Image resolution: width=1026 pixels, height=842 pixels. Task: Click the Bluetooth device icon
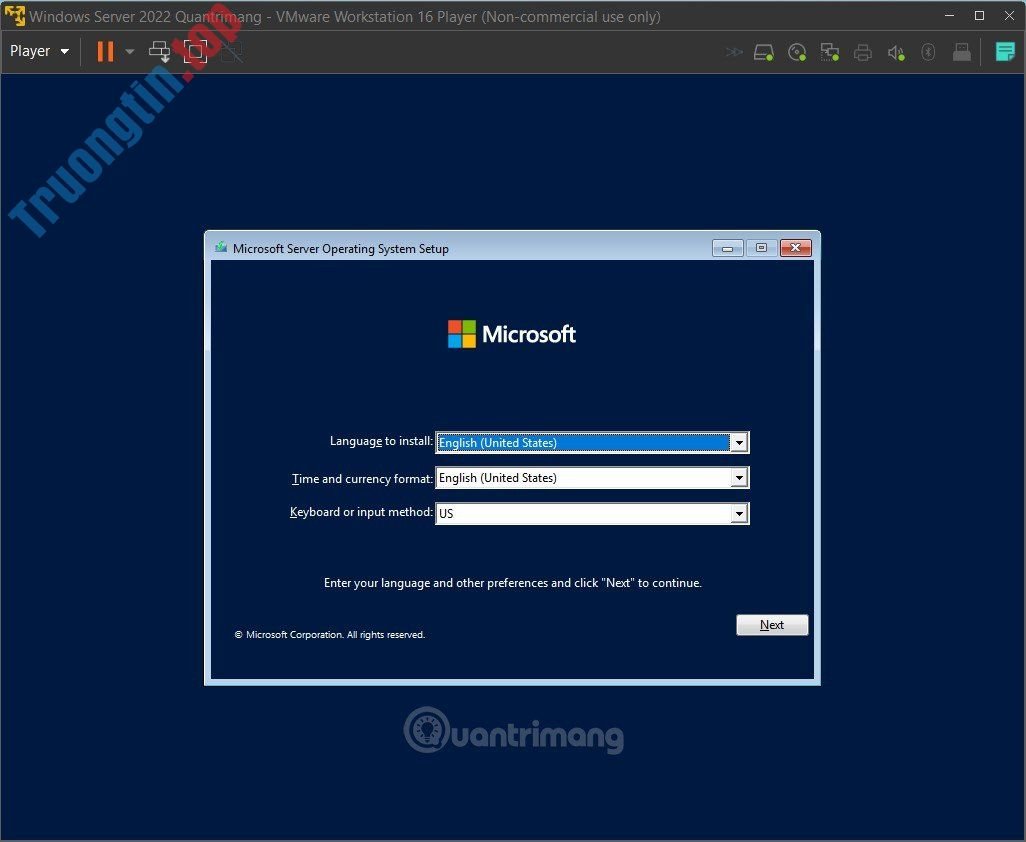[928, 51]
